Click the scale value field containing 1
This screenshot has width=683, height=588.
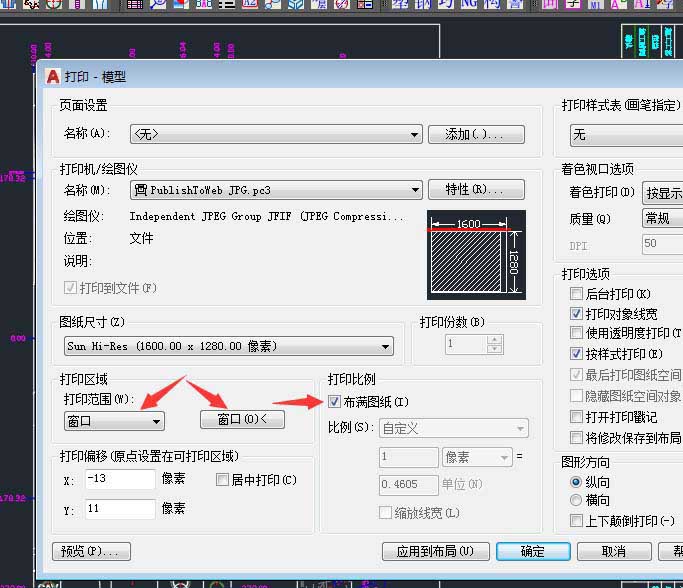click(x=409, y=457)
